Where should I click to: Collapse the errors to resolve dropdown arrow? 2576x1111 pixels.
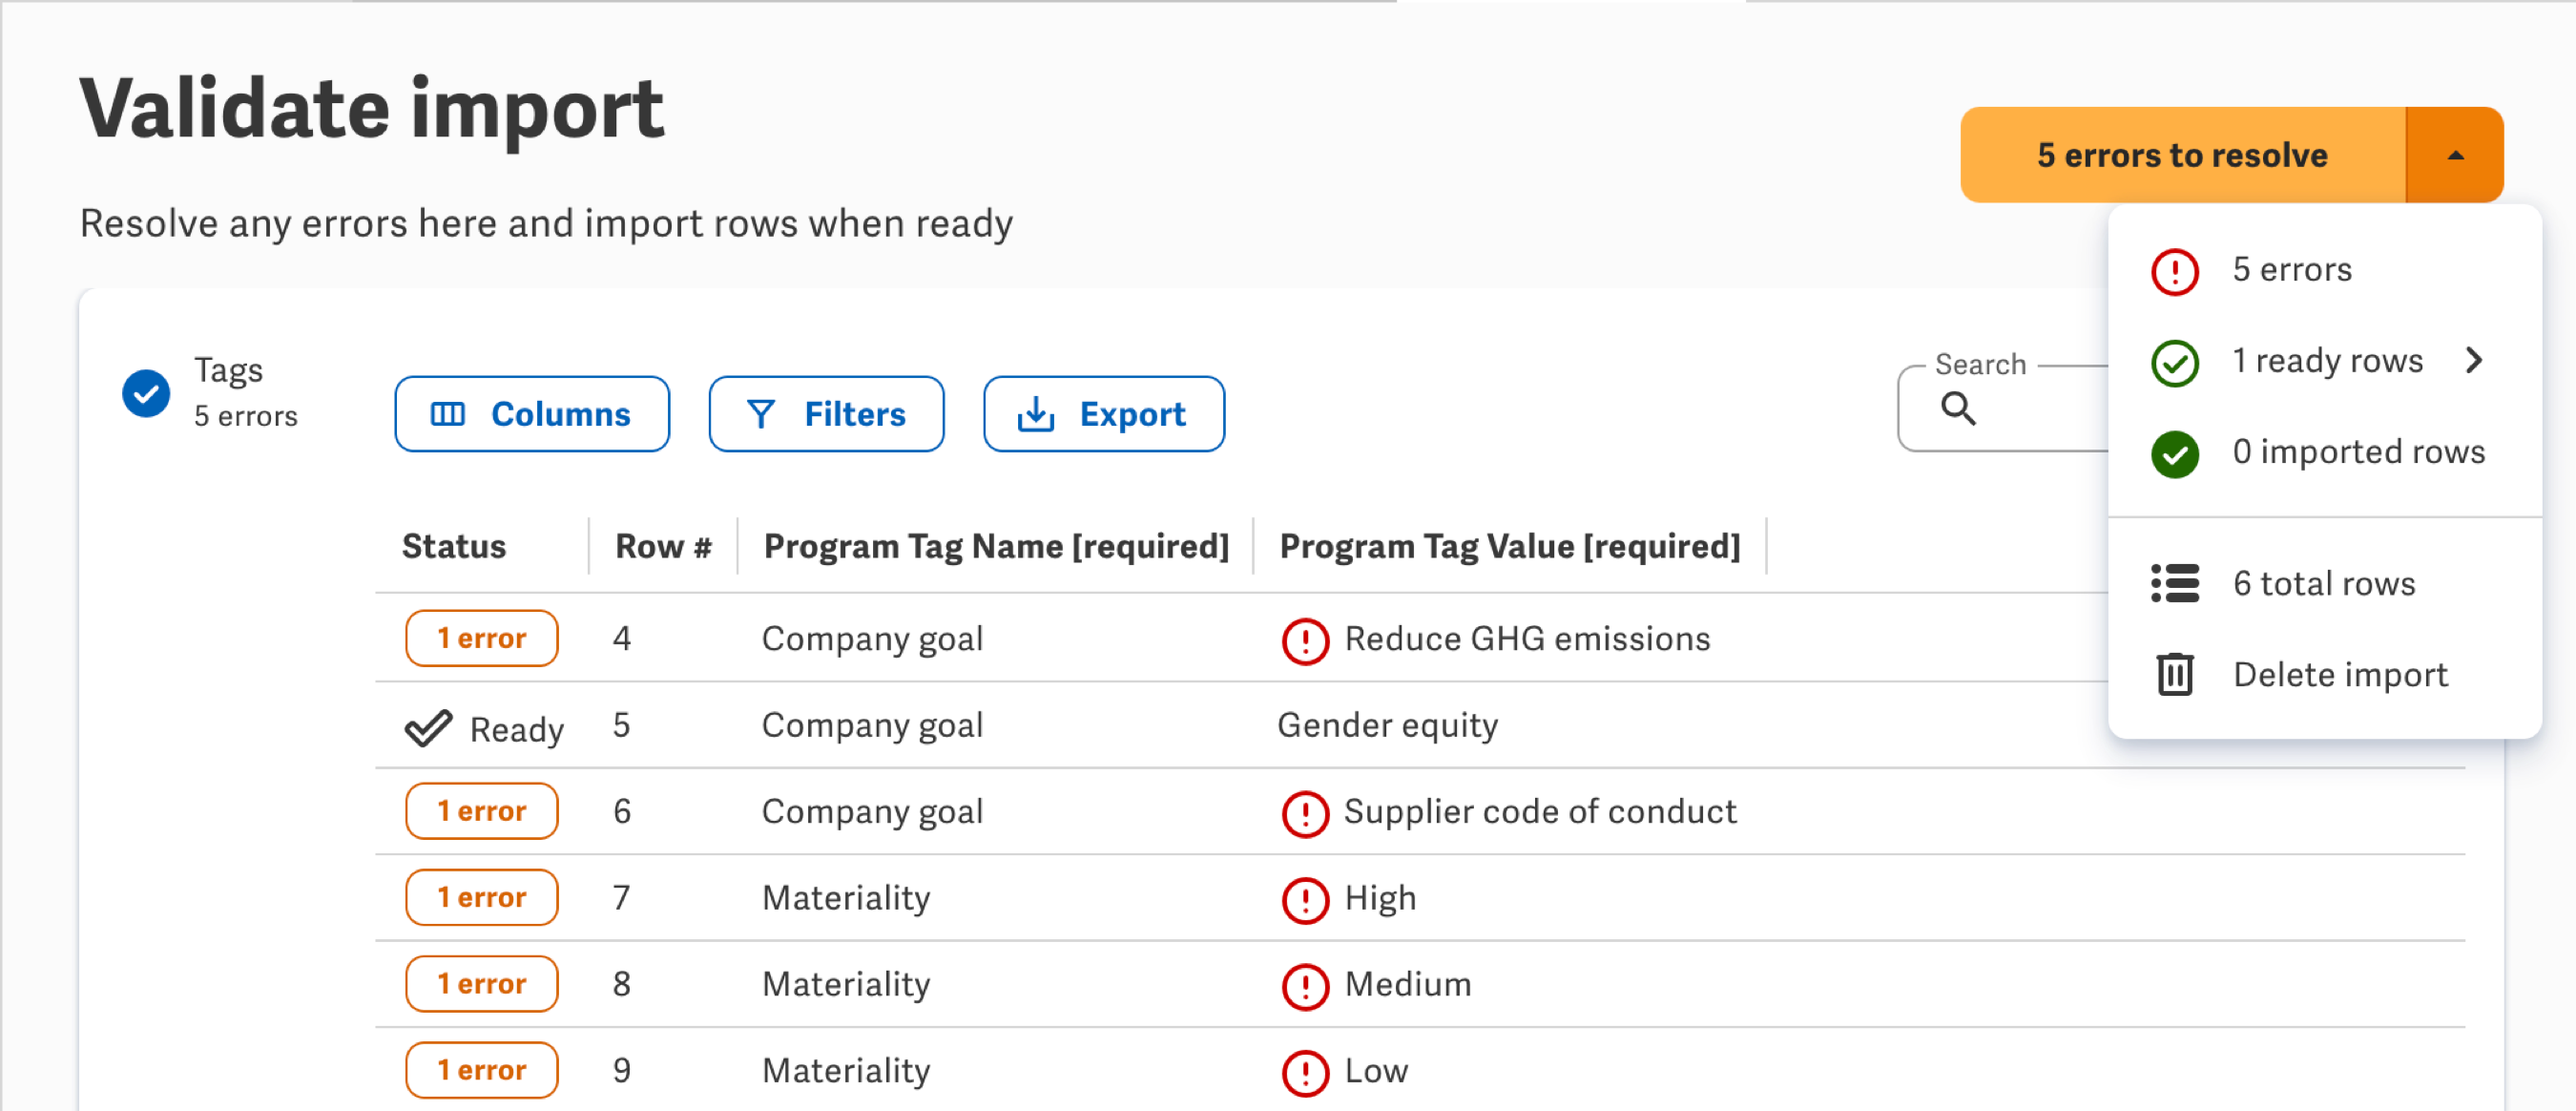2455,155
